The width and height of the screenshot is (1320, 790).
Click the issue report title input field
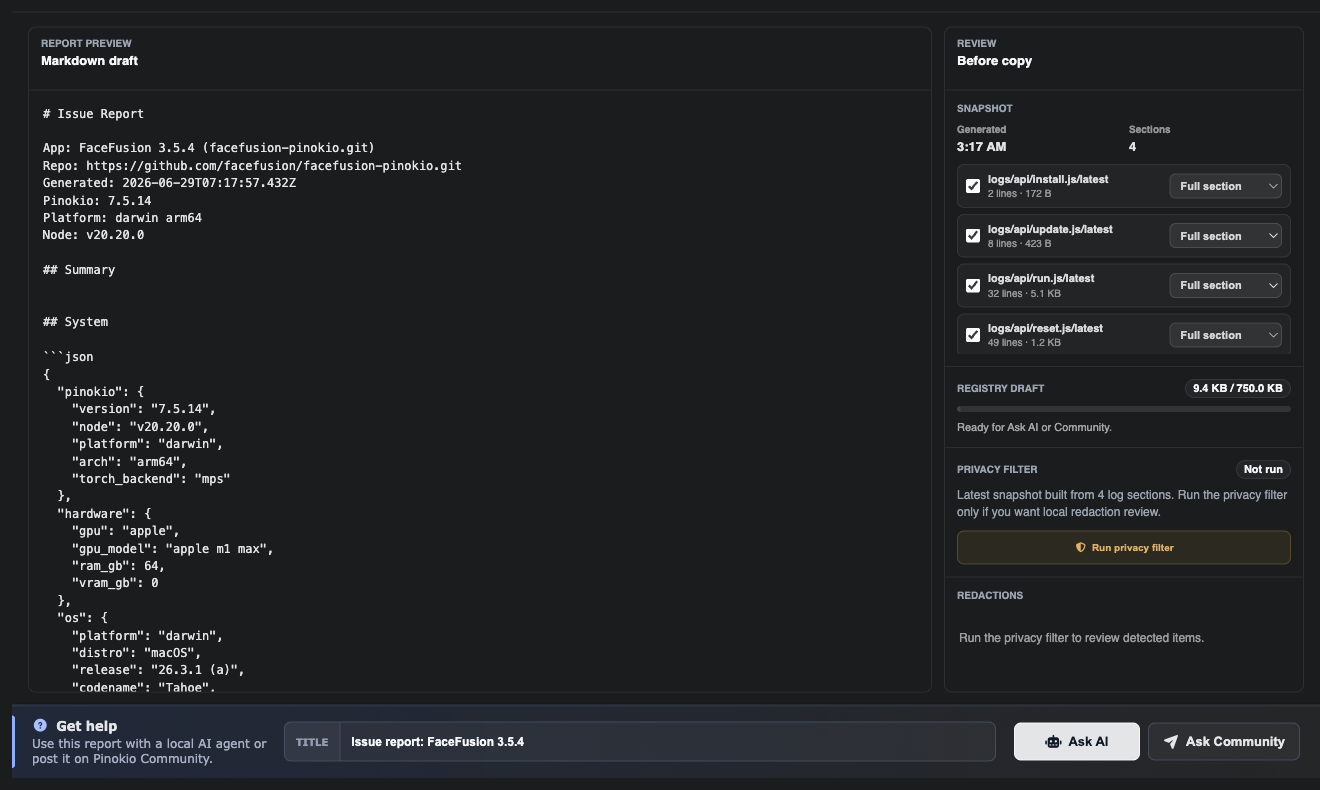667,742
